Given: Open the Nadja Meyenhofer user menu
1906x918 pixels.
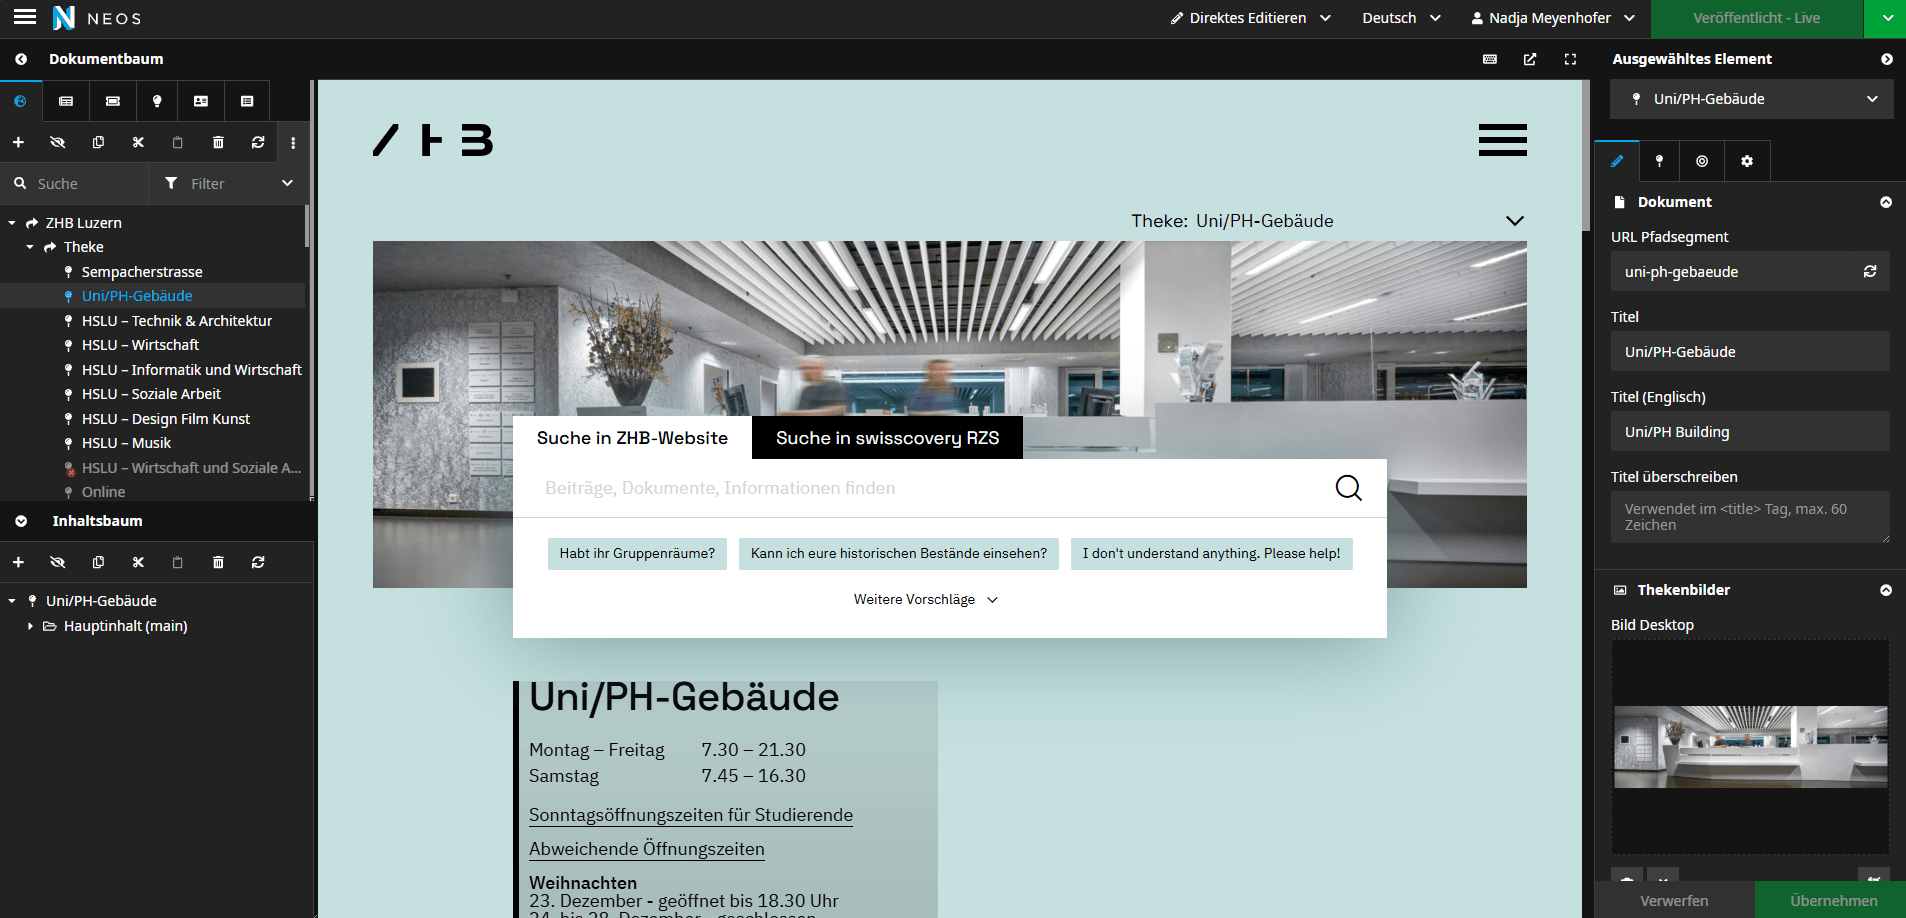Looking at the screenshot, I should (x=1553, y=18).
